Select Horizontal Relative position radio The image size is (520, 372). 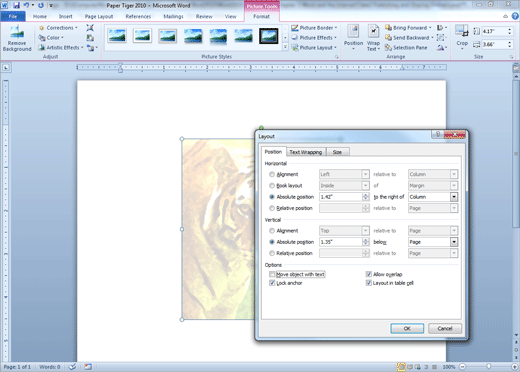(x=272, y=208)
